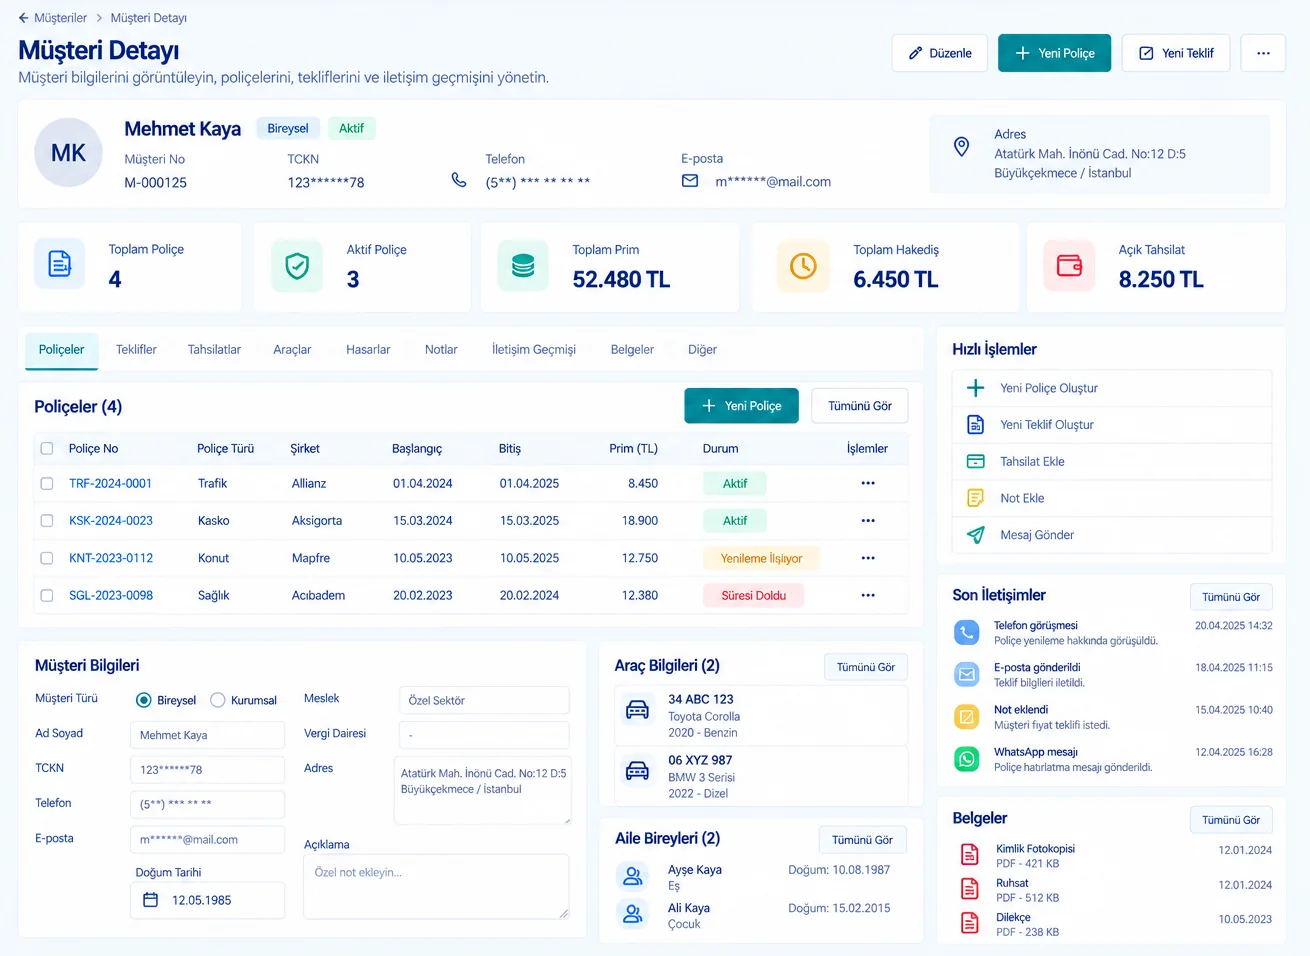Open the row actions menu for TRF-2024-0001
The image size is (1310, 956).
point(868,483)
